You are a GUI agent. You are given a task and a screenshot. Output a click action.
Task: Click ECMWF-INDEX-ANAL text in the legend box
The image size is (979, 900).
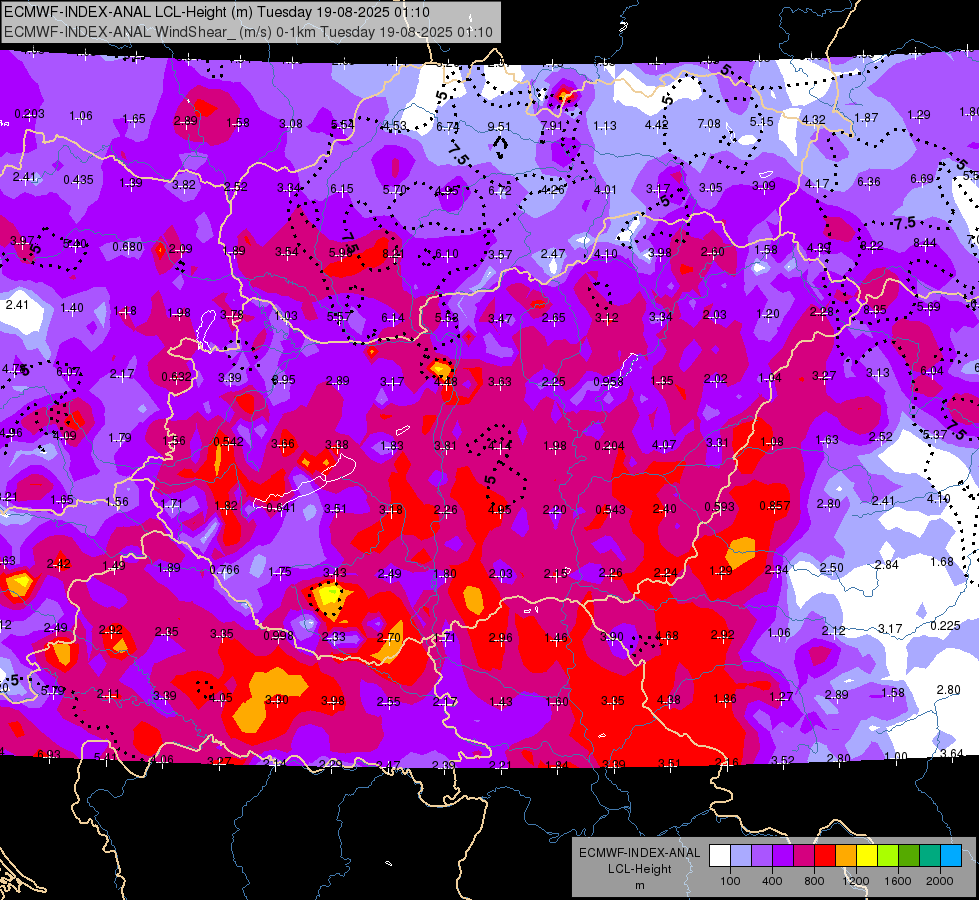(639, 853)
